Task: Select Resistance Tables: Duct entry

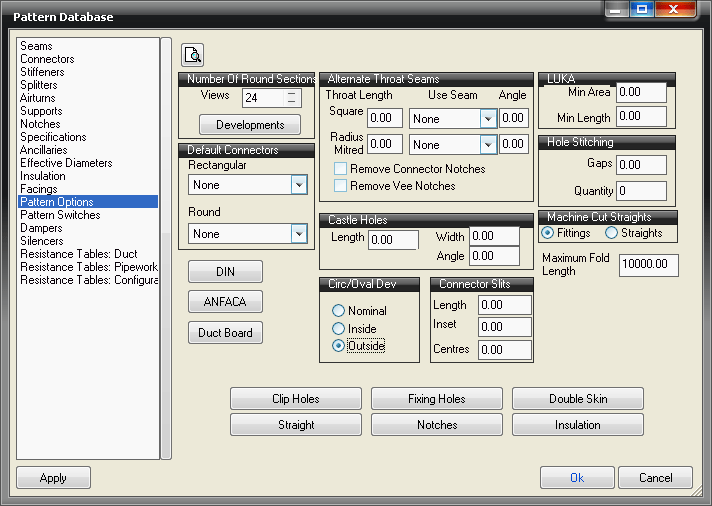Action: pos(79,254)
